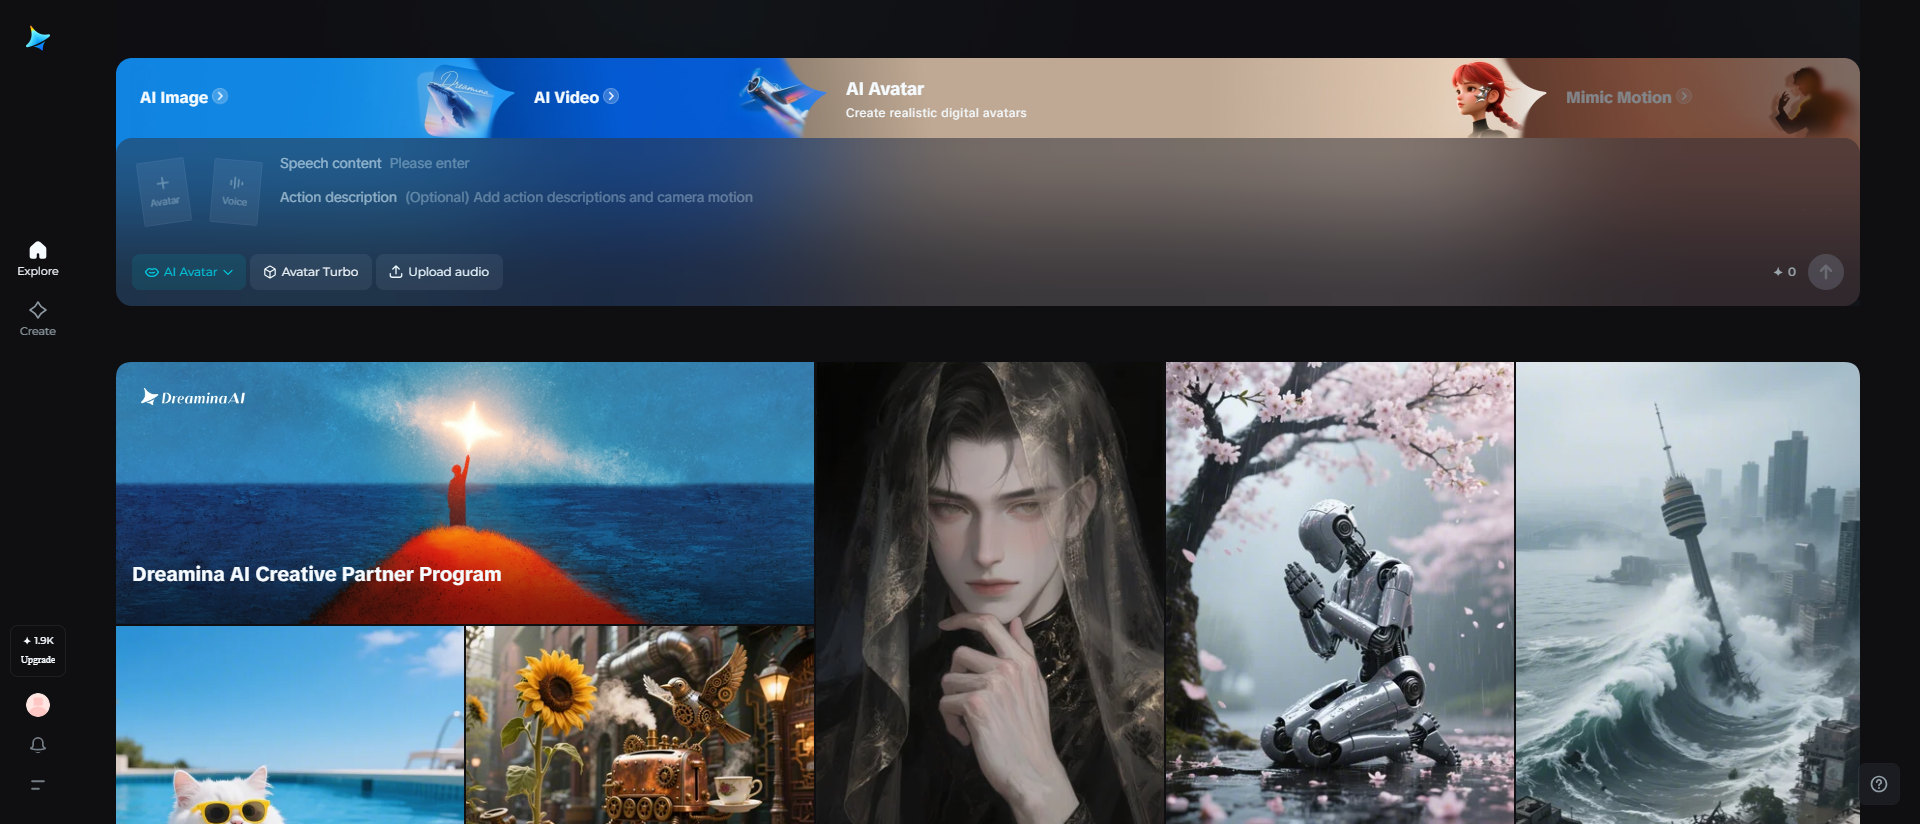Open the Dreamina AI Creative Partner Program banner
Viewport: 1920px width, 824px height.
pos(465,493)
